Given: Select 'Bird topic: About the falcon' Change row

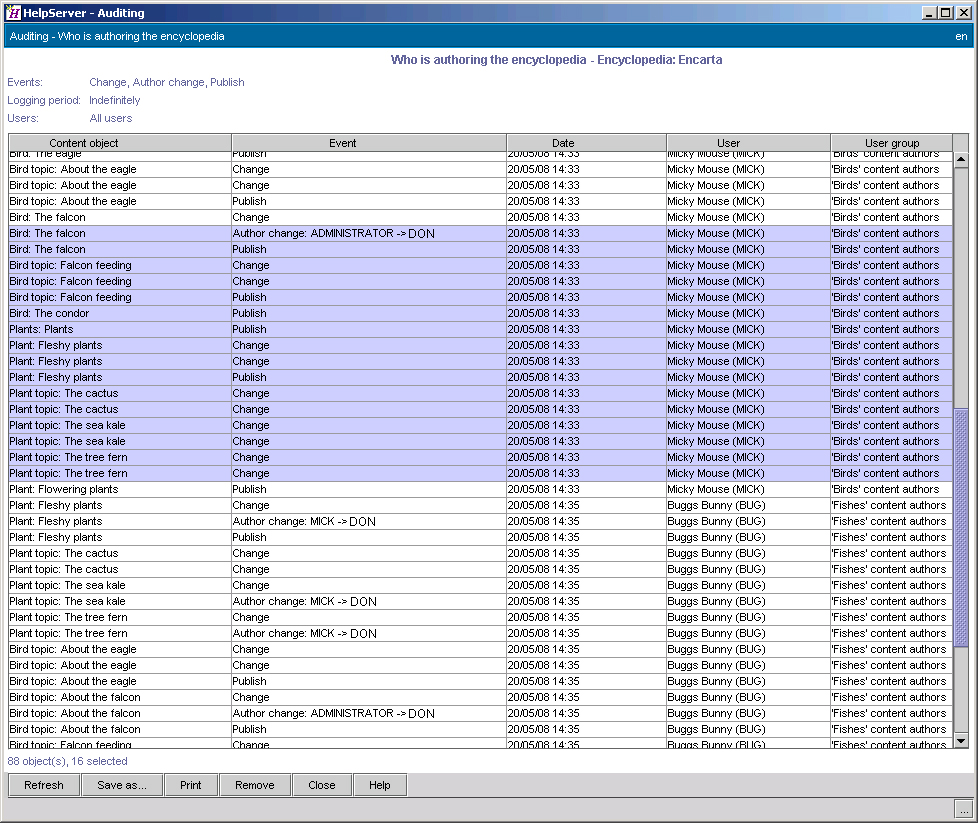Looking at the screenshot, I should tap(480, 698).
